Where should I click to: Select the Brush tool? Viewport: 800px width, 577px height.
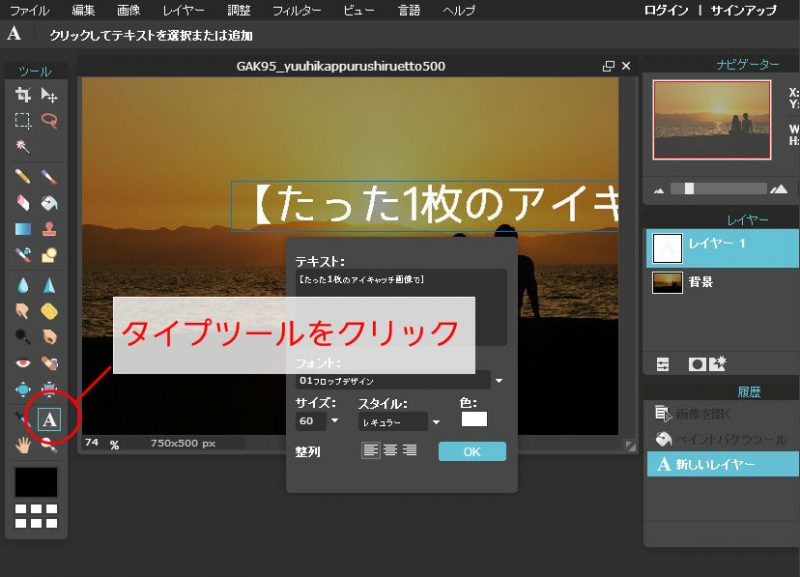tap(49, 177)
